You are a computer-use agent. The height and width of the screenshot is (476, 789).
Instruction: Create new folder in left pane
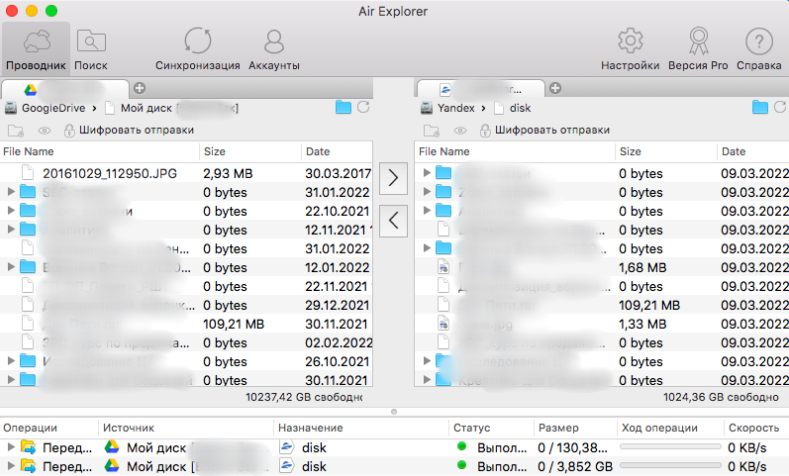pos(16,130)
